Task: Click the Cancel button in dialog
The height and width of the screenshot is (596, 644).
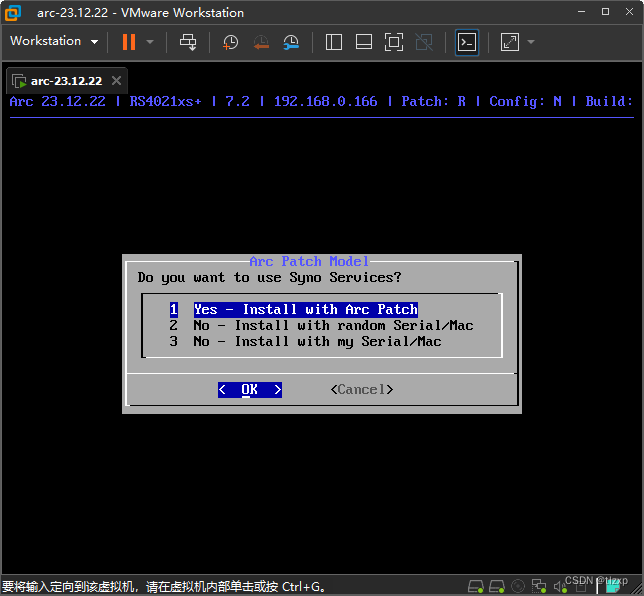Action: point(362,389)
